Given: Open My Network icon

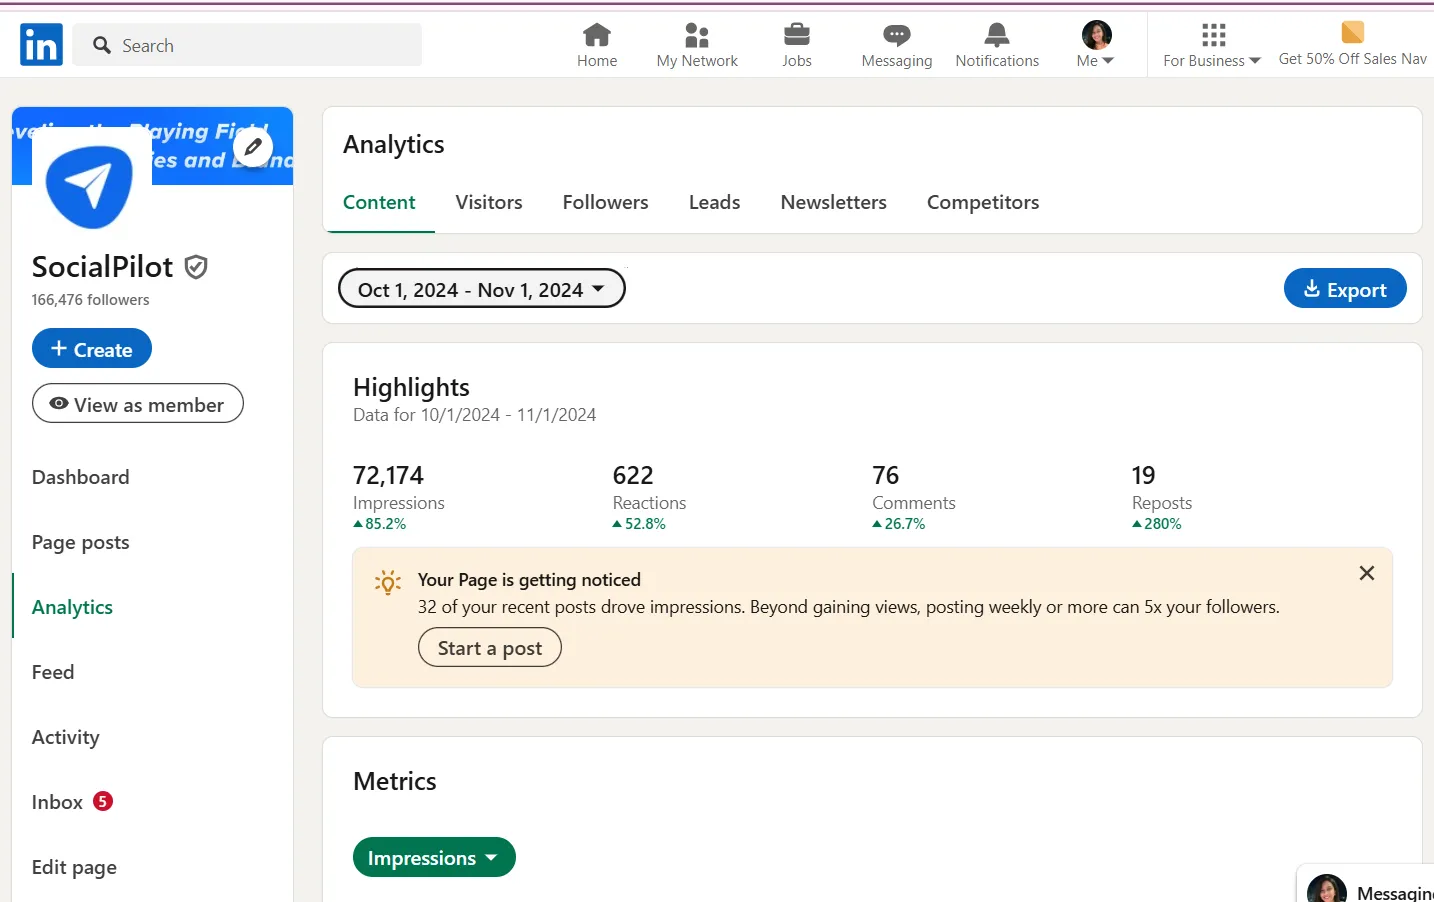Looking at the screenshot, I should pyautogui.click(x=697, y=46).
